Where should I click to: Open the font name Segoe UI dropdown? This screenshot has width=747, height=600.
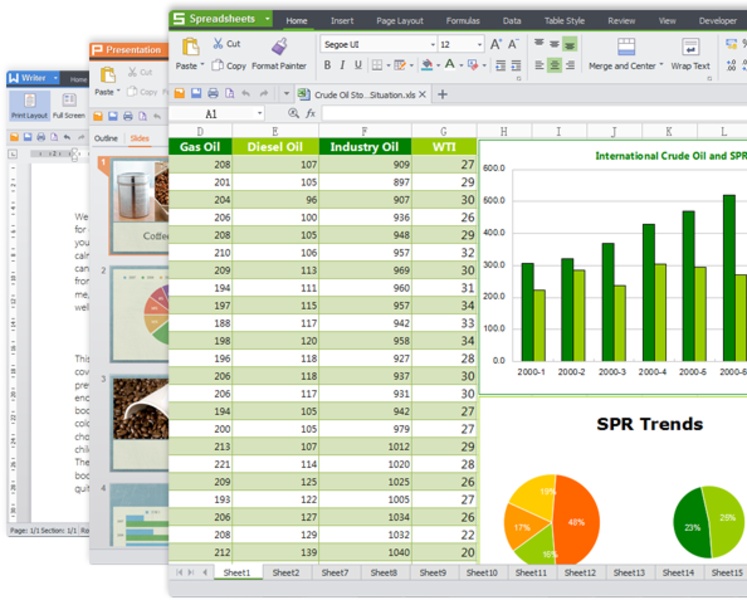coord(433,44)
